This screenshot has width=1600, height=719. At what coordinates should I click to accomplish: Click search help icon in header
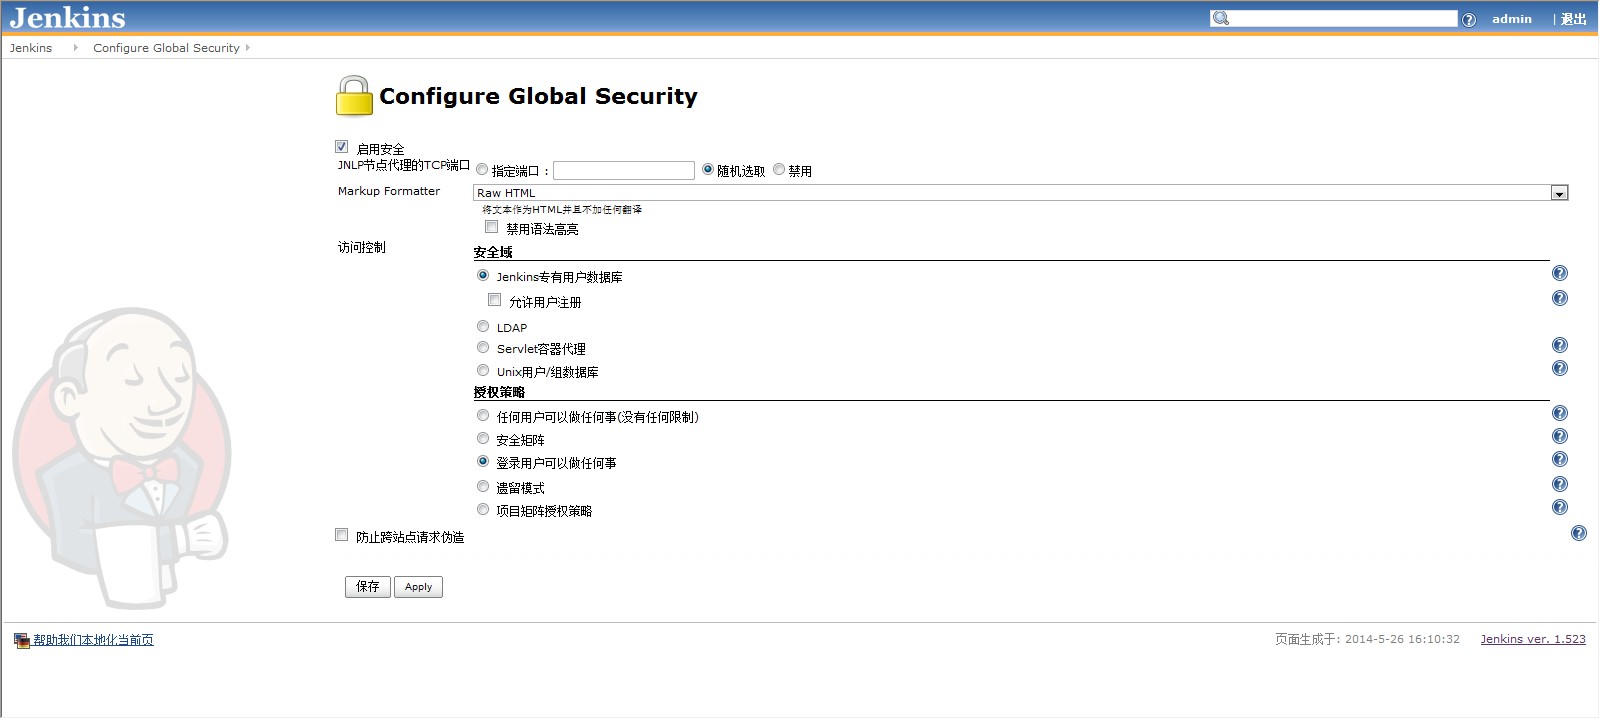click(x=1468, y=20)
